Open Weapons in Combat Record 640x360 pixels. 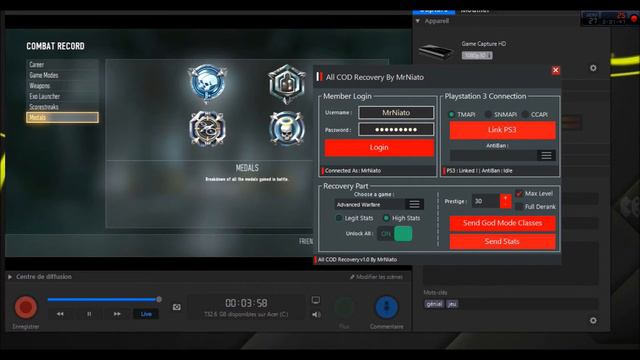(x=62, y=86)
